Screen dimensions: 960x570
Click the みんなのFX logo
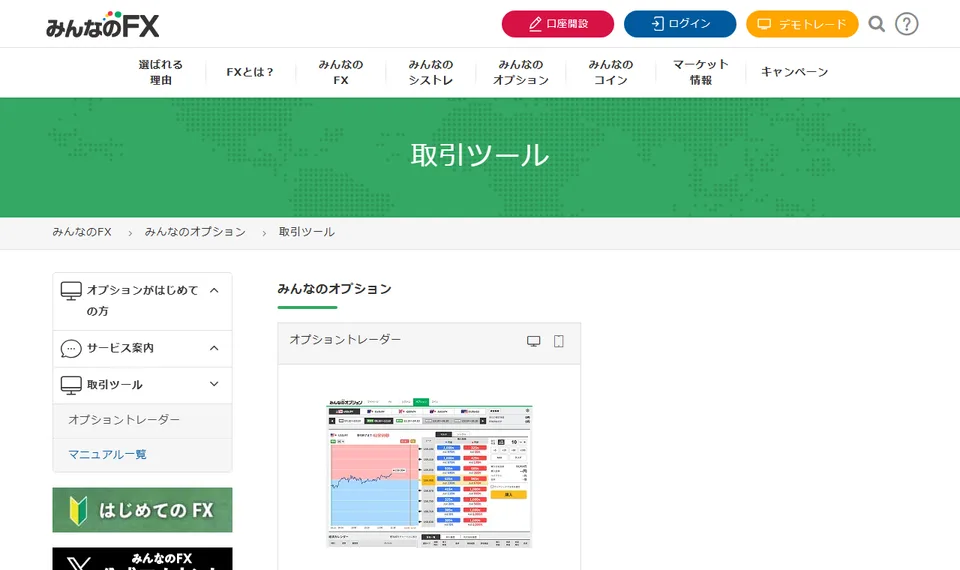click(x=102, y=24)
